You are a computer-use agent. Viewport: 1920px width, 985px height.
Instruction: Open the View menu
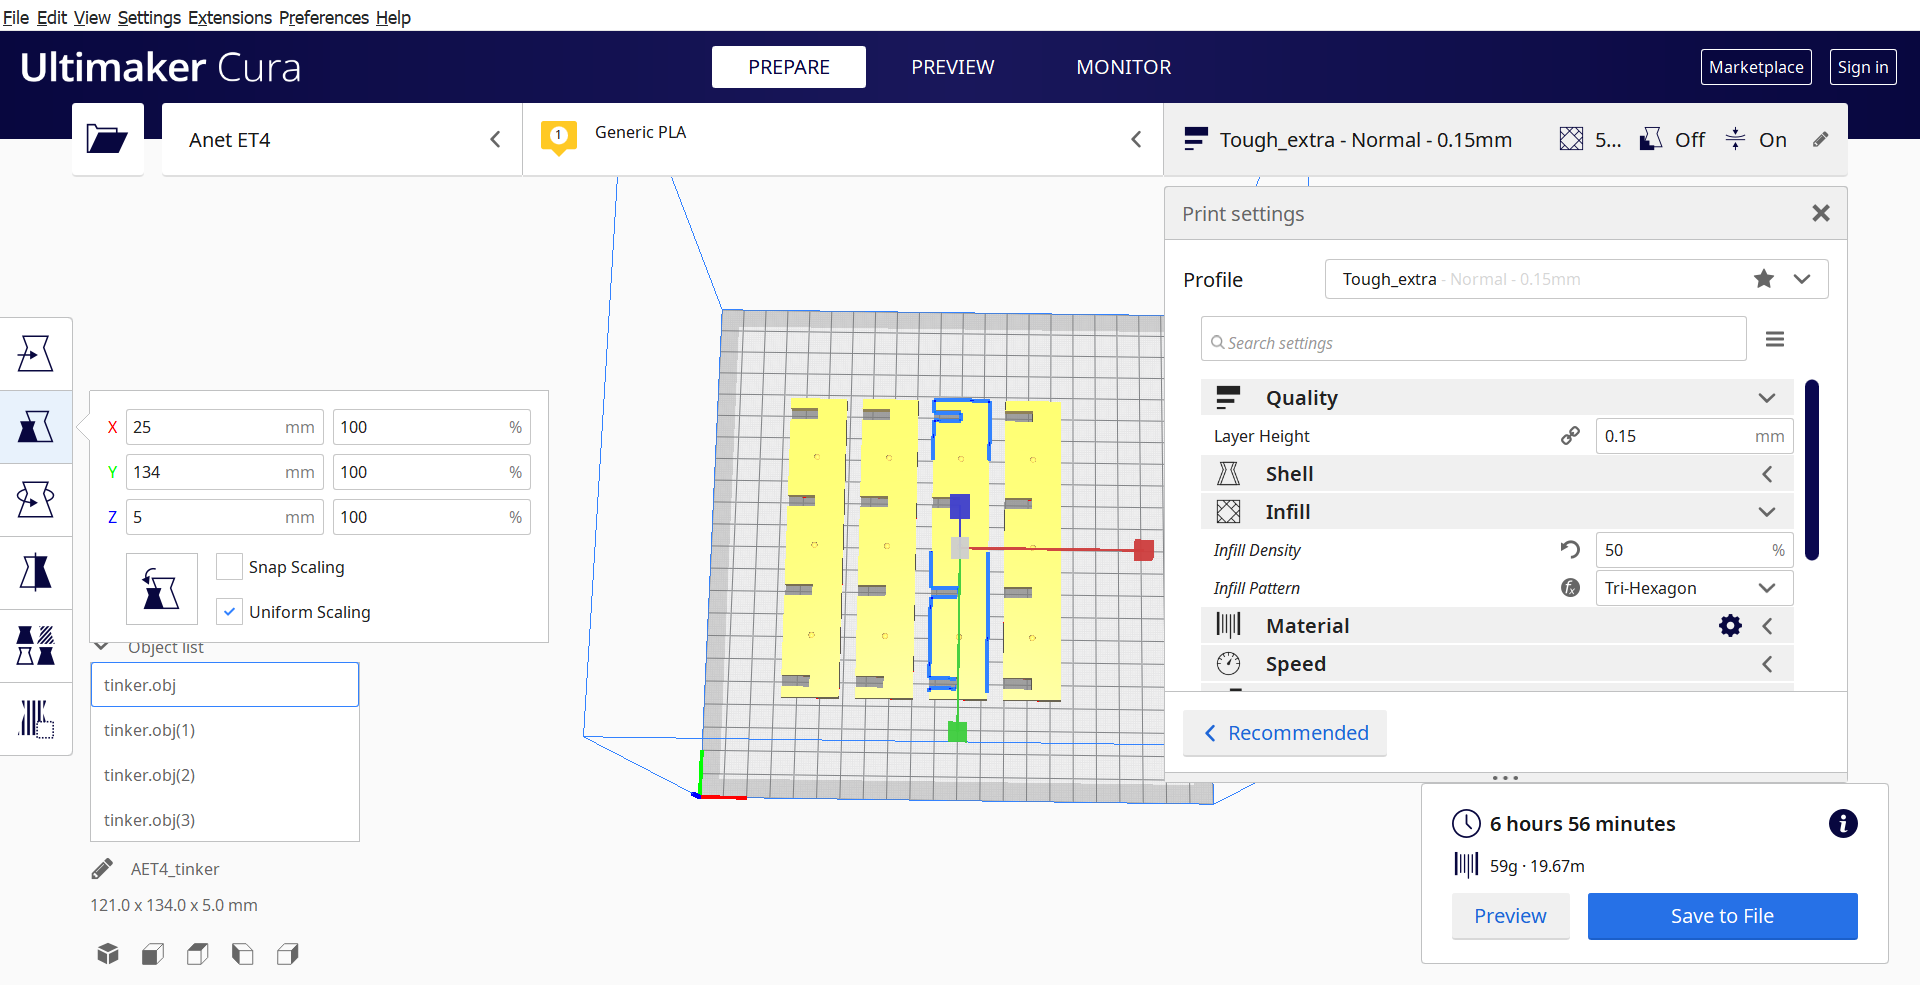[92, 17]
